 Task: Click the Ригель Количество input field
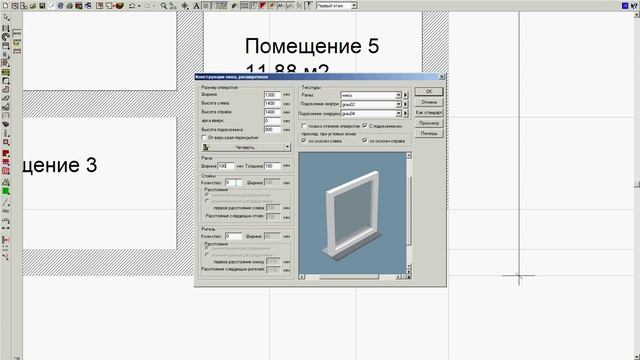(x=233, y=236)
